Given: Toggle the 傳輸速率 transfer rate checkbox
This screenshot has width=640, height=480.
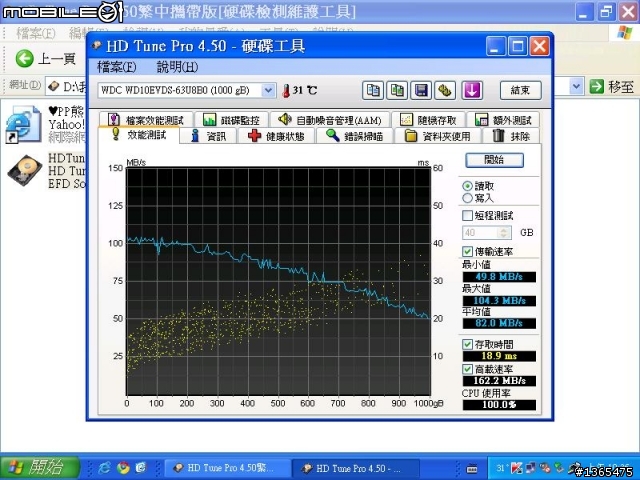Looking at the screenshot, I should 467,251.
